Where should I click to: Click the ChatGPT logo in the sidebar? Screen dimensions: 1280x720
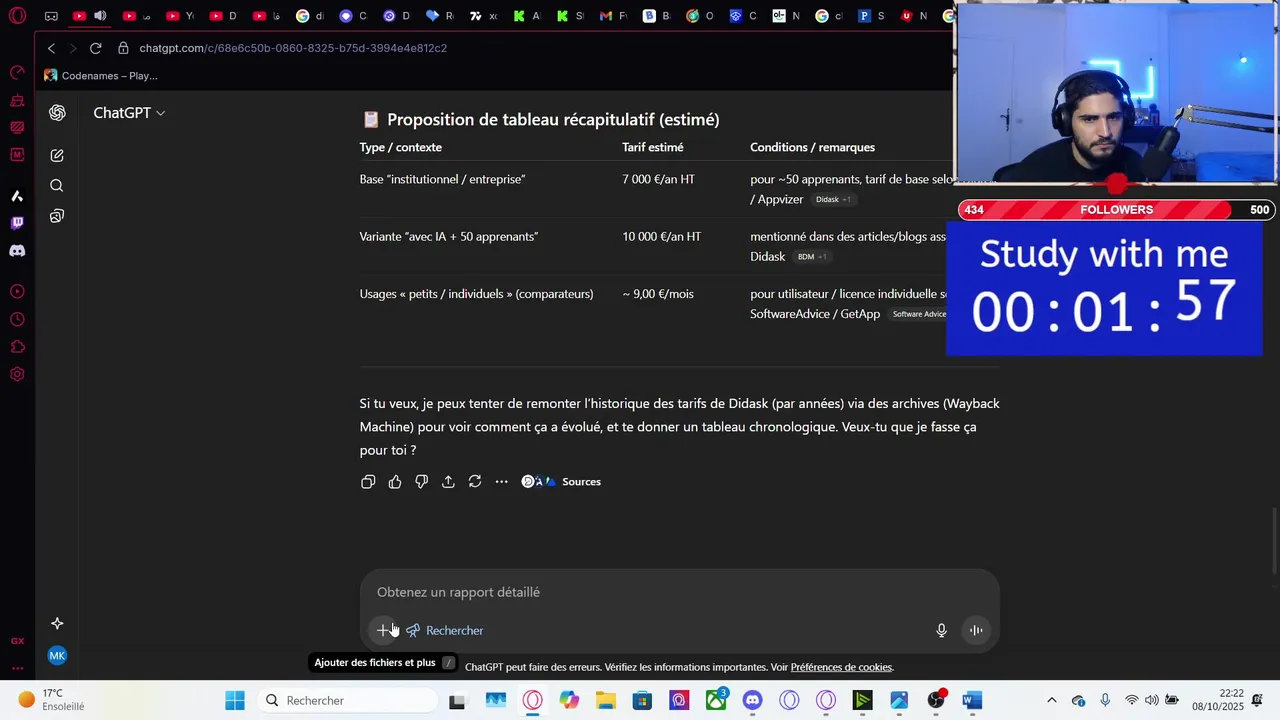tap(57, 113)
